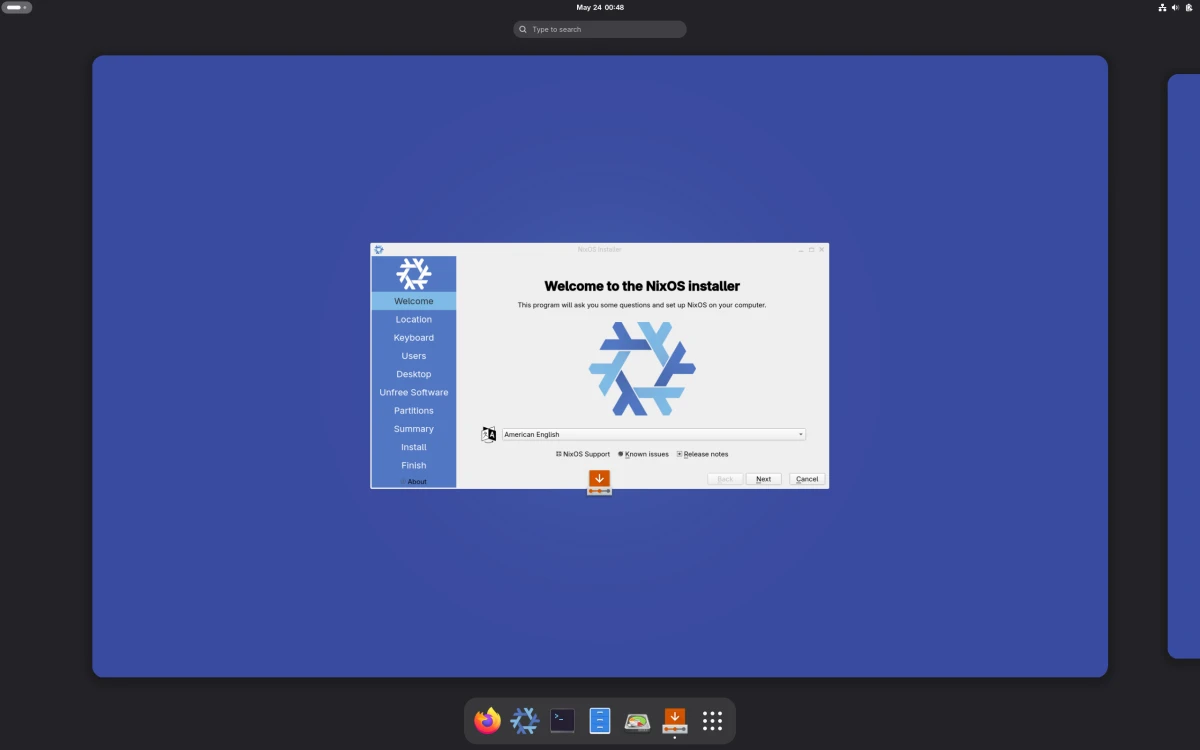The image size is (1200, 750).
Task: Select the Keyboard step in sidebar
Action: [x=413, y=337]
